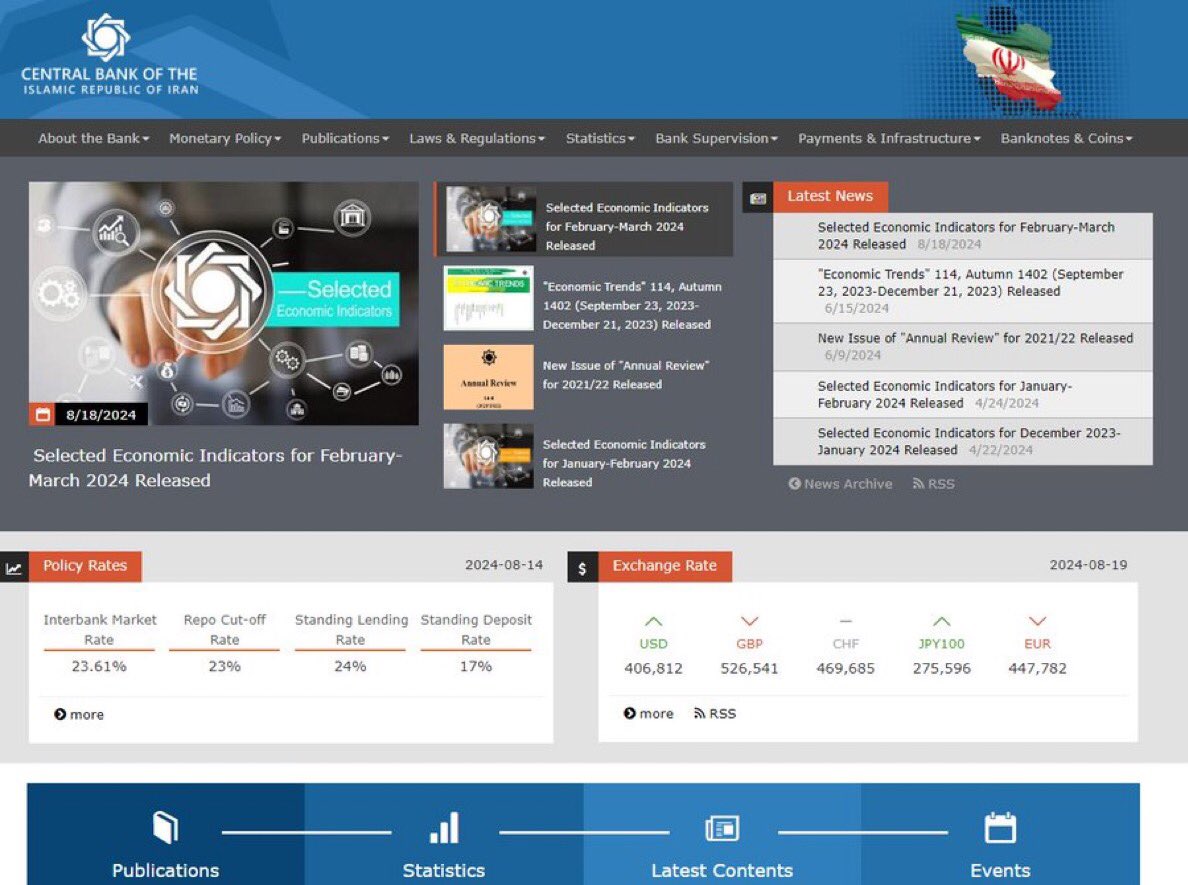Click the Central Bank of Iran logo
The image size is (1188, 885).
(110, 55)
